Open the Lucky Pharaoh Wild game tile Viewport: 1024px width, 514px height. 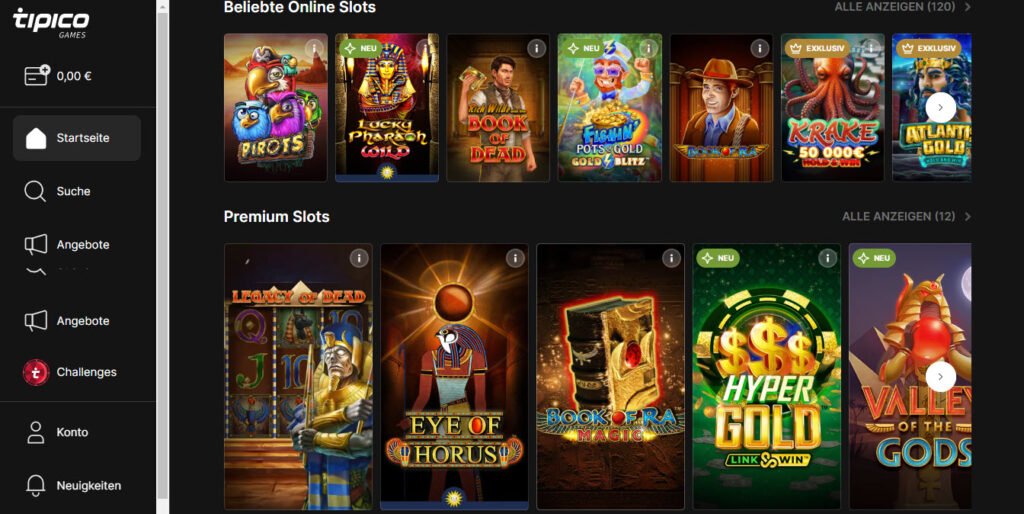(387, 108)
